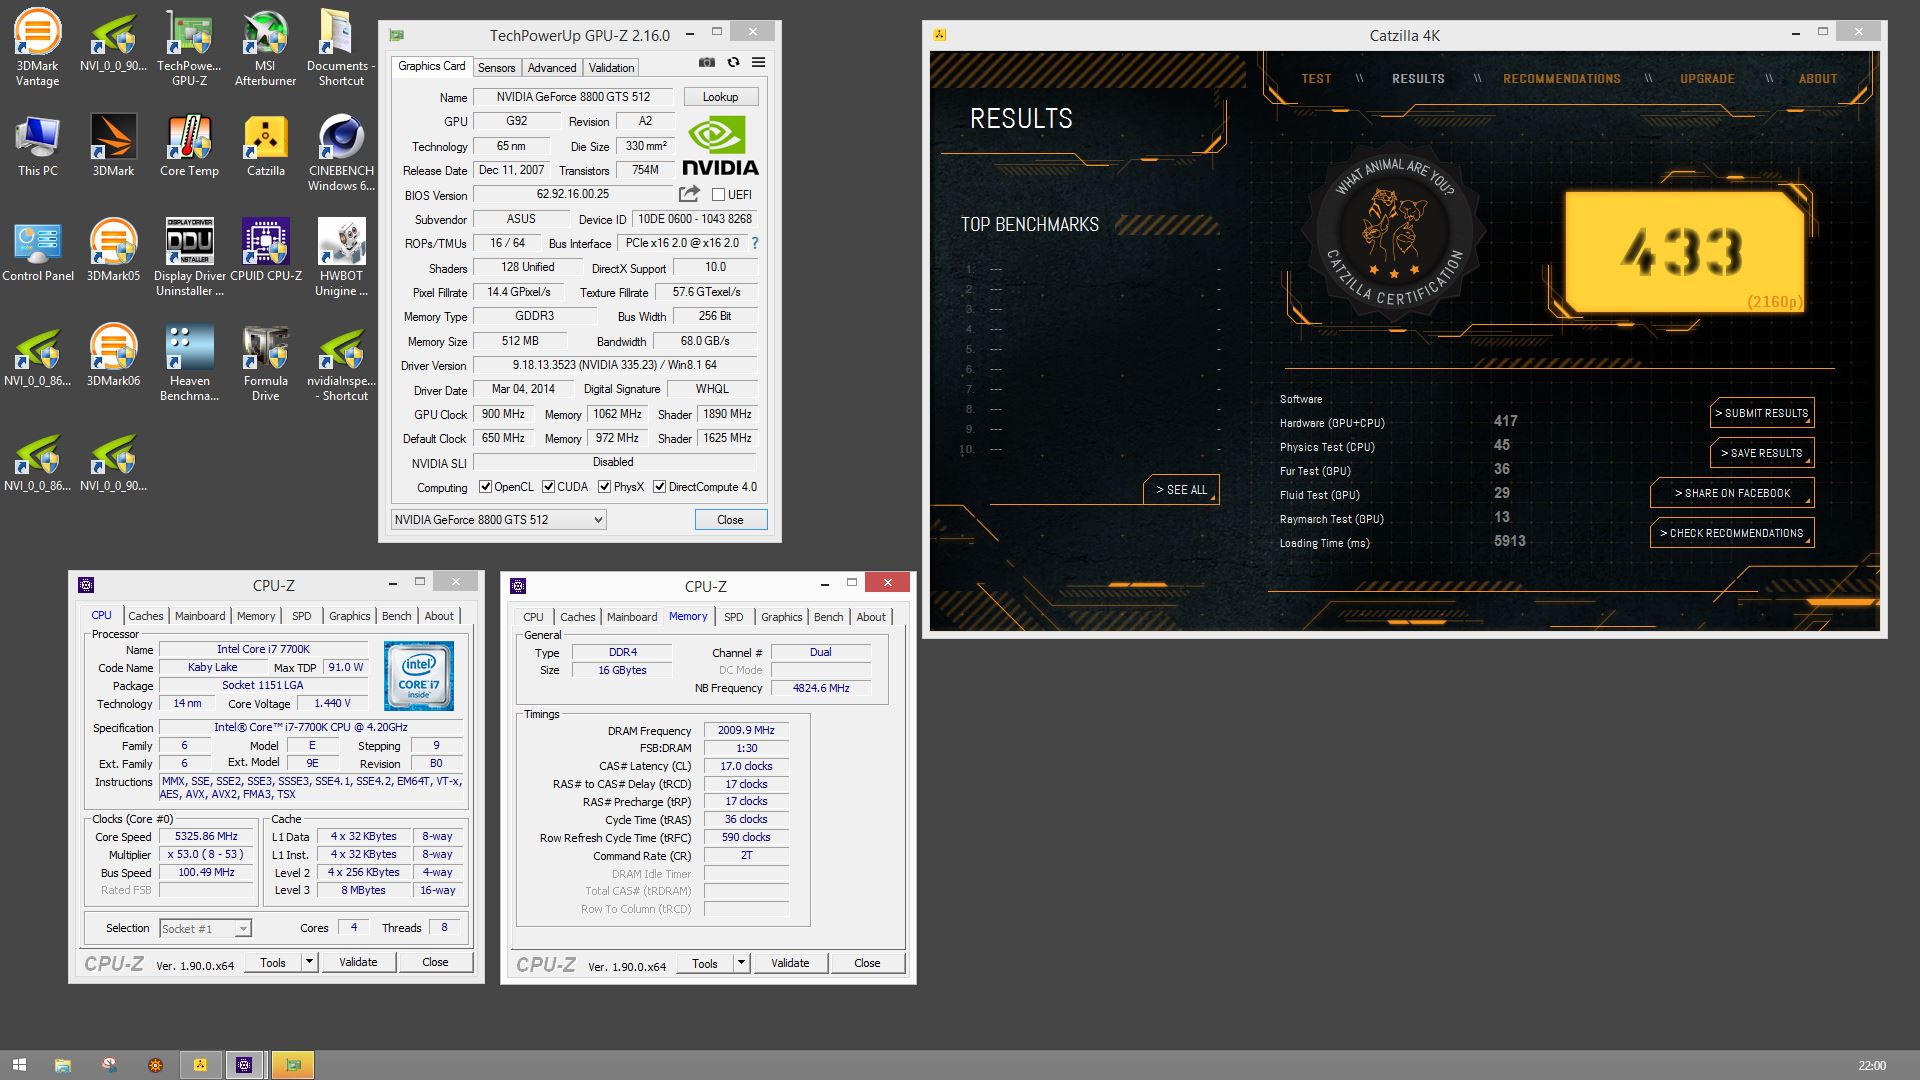Open the Socket #1 selection dropdown

205,929
